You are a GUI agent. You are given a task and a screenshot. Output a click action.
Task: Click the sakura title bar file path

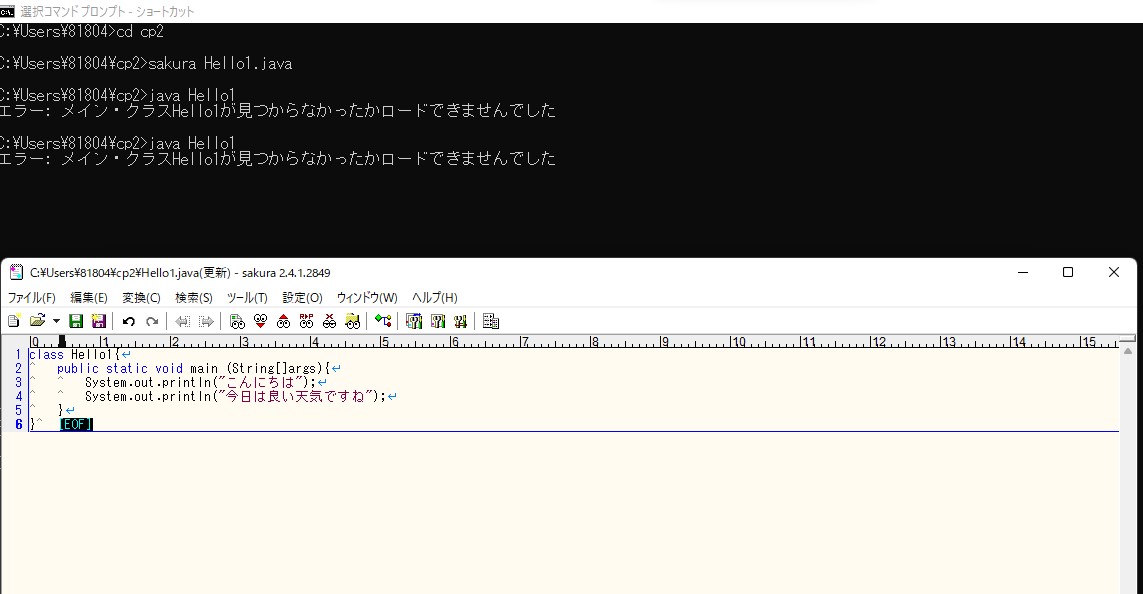coord(130,273)
